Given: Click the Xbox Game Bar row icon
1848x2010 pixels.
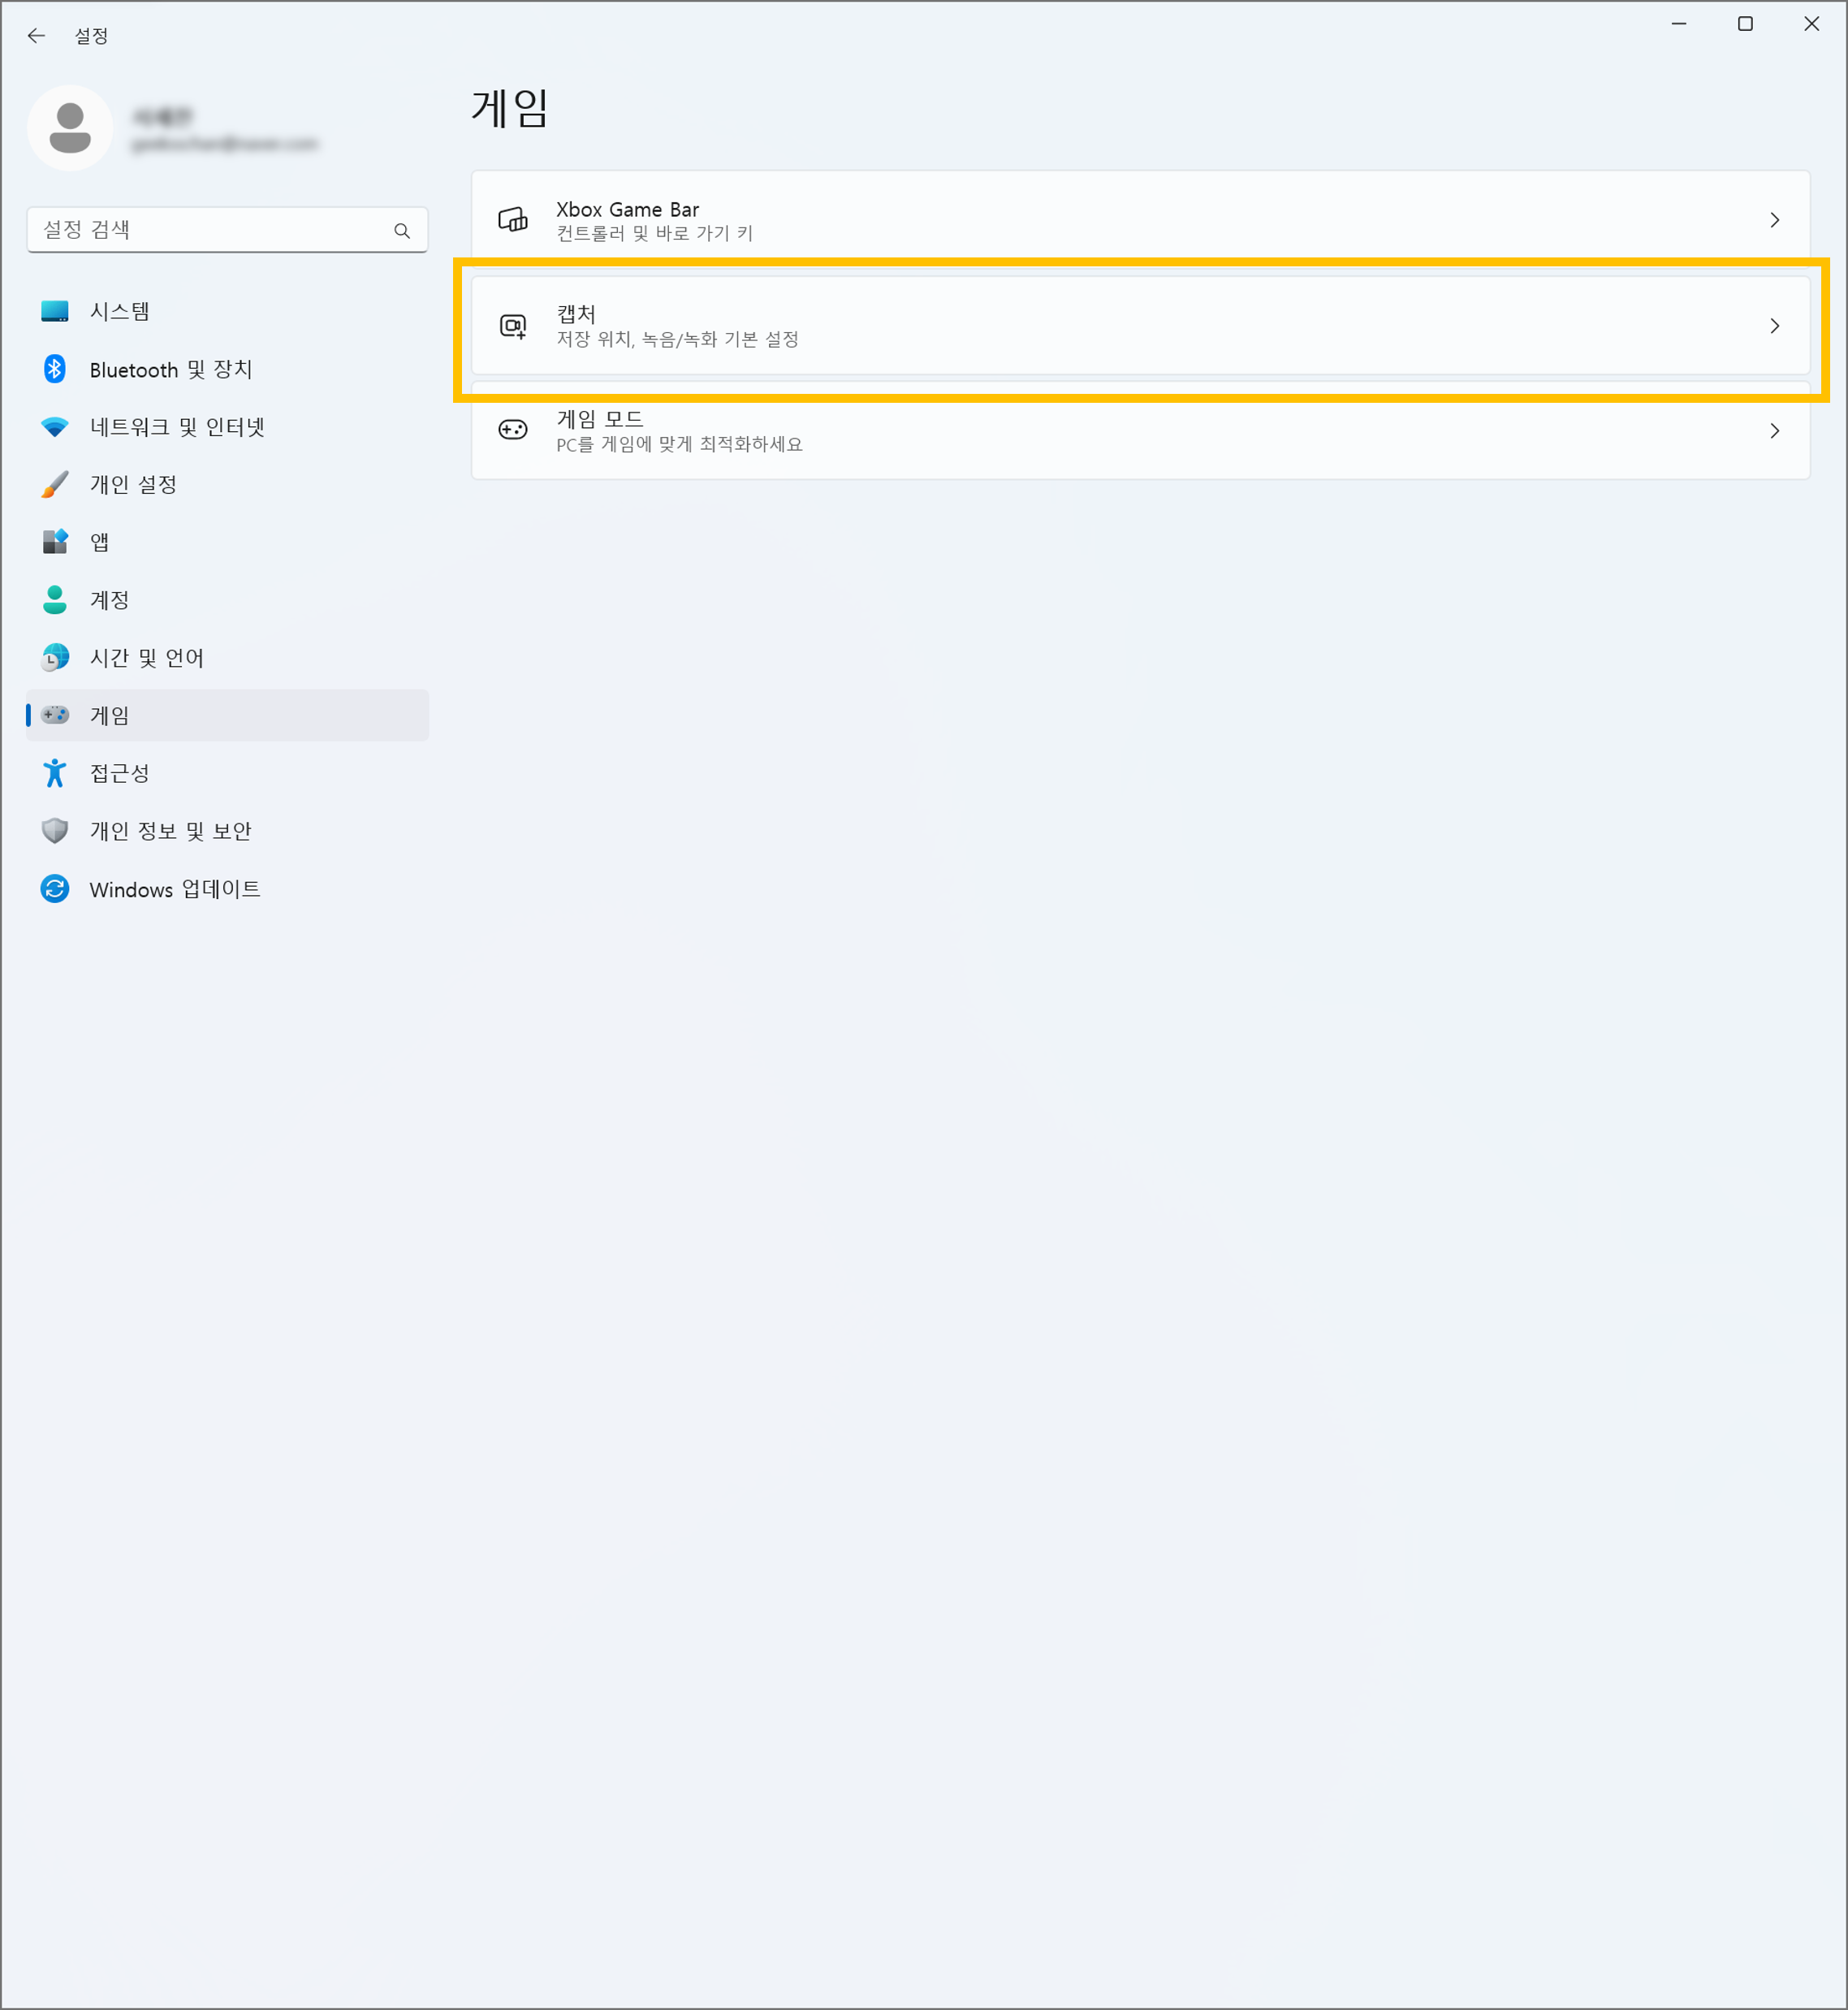Looking at the screenshot, I should point(513,220).
